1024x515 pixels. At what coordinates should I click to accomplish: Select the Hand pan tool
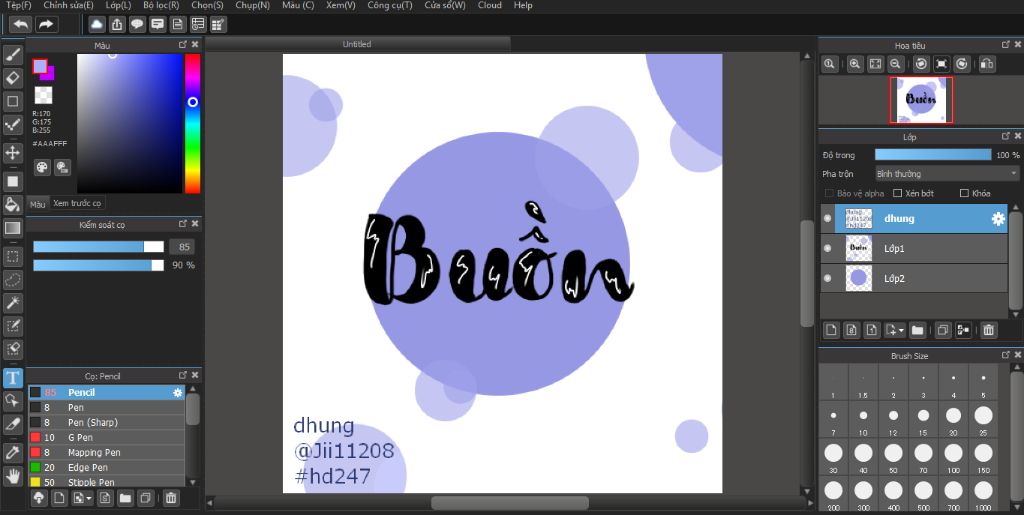pos(12,475)
